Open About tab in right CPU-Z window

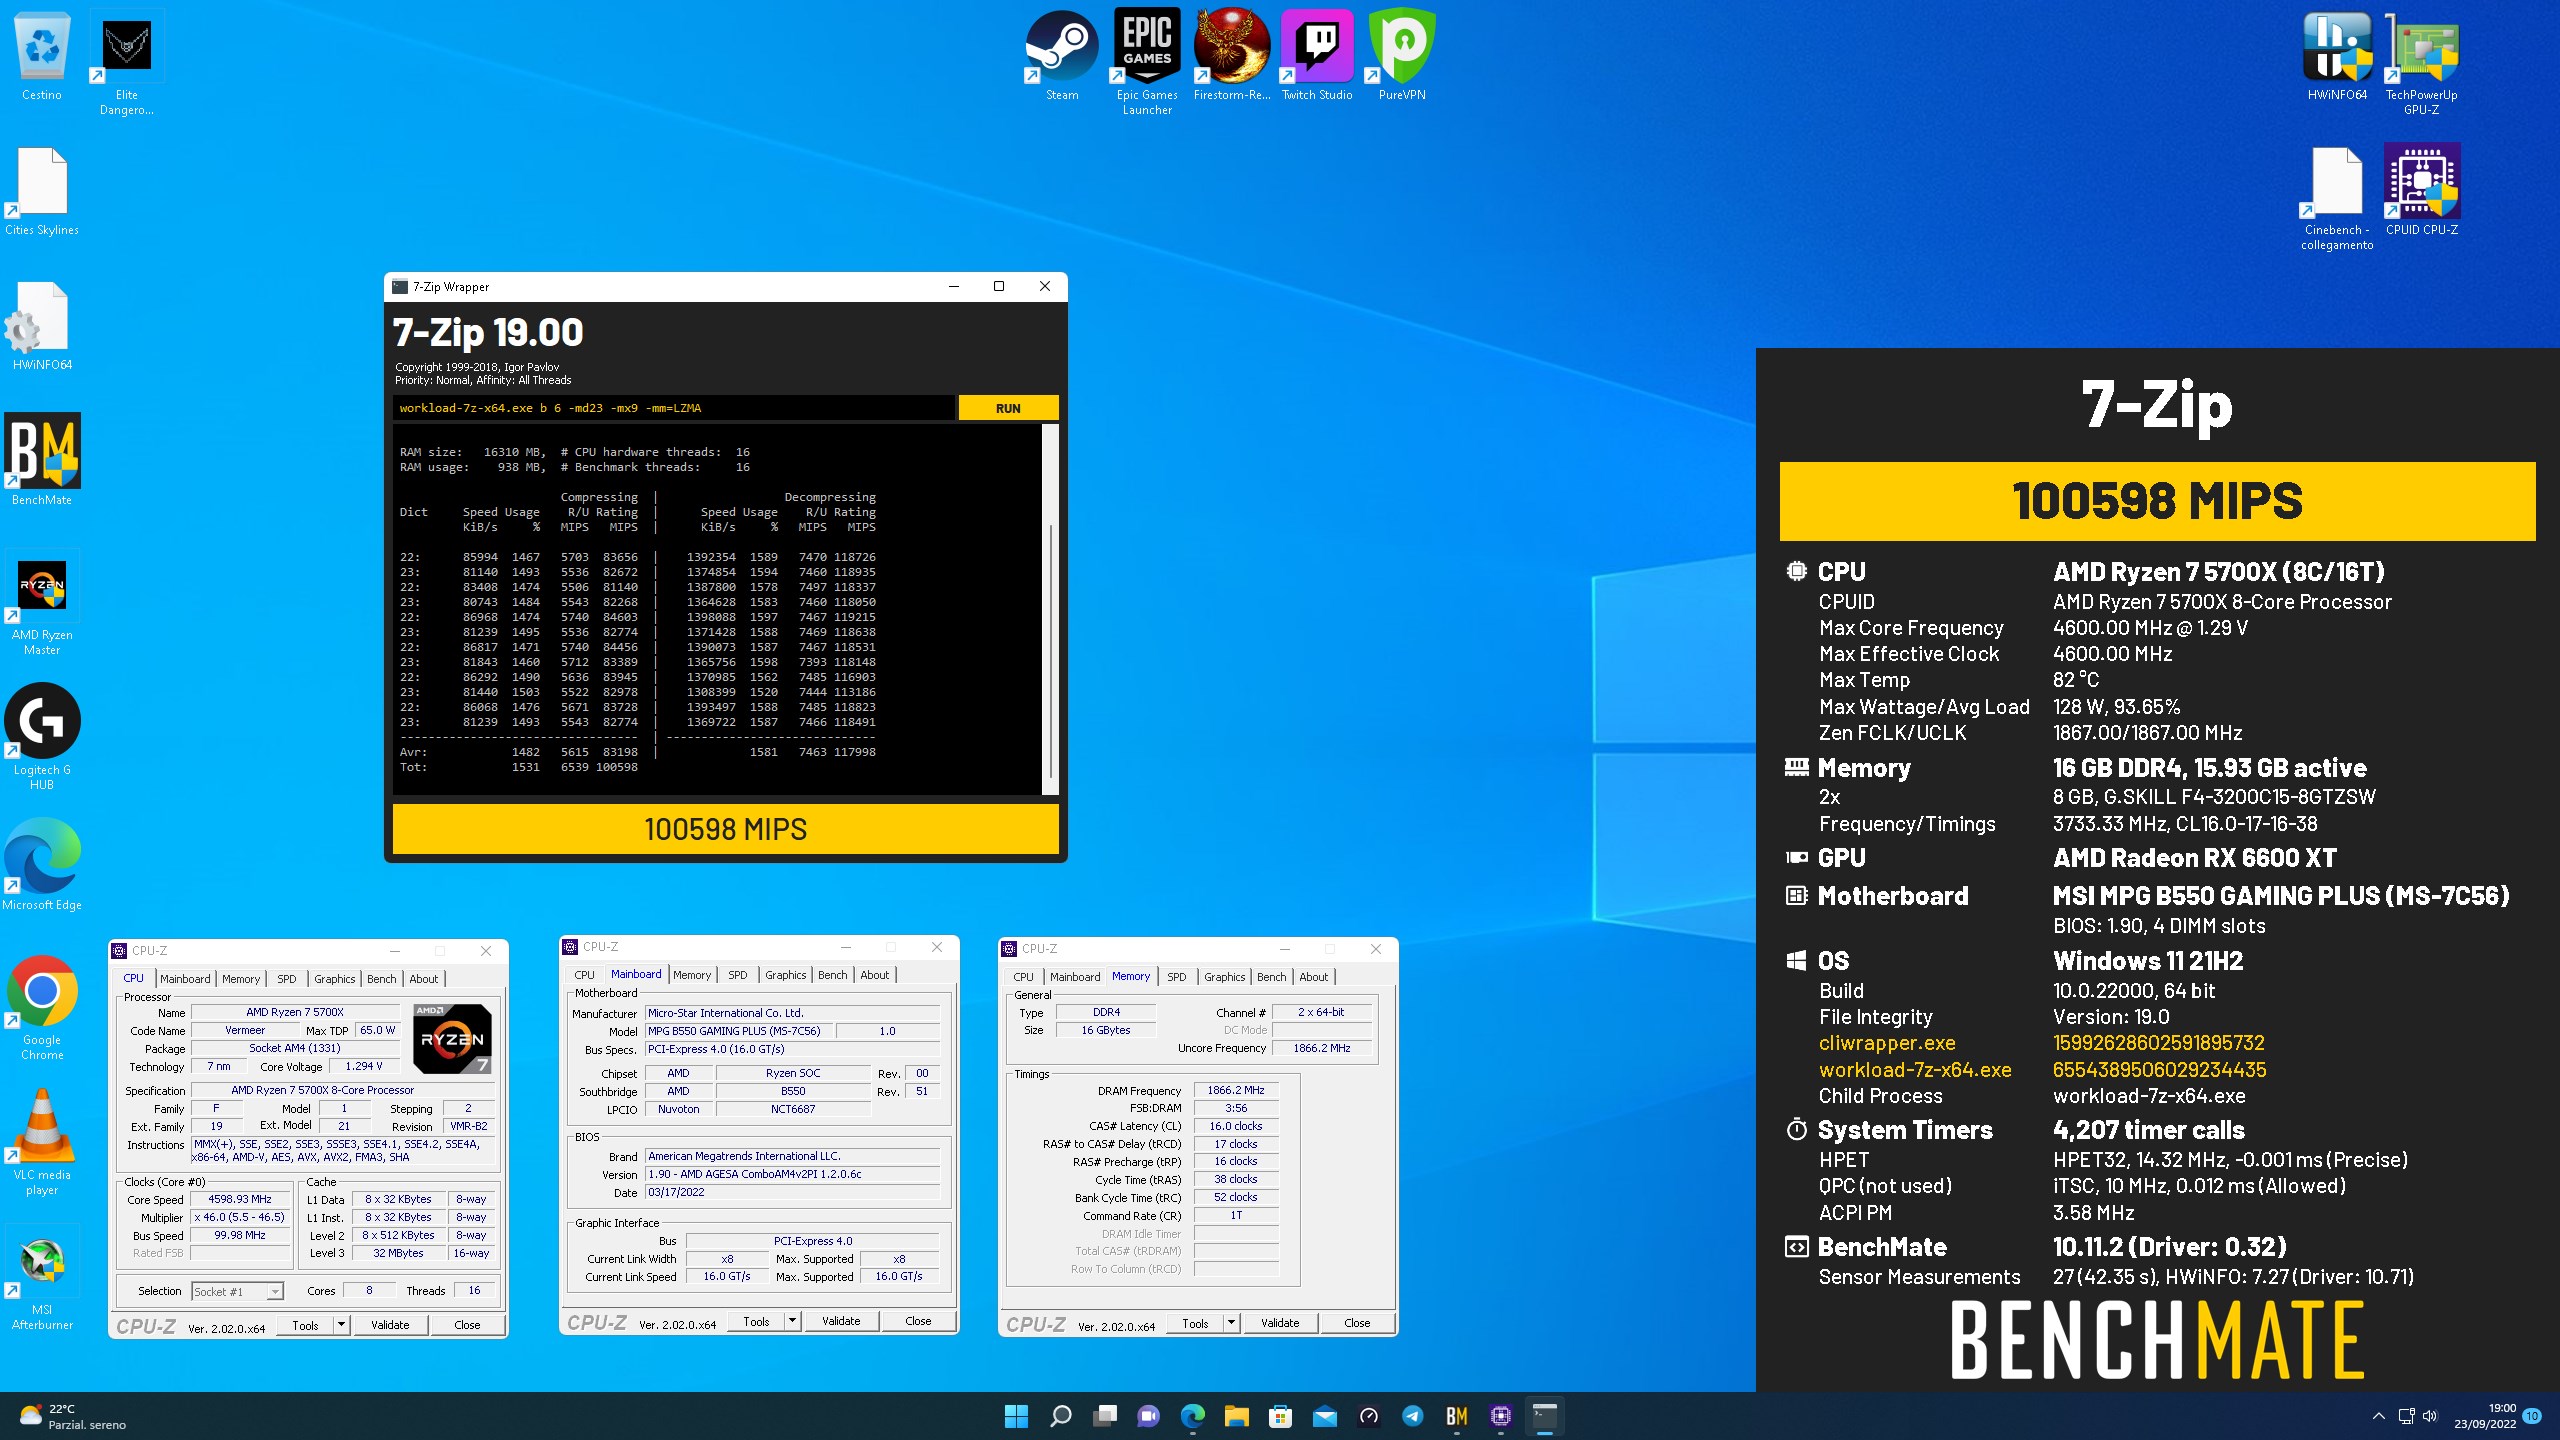tap(1314, 977)
